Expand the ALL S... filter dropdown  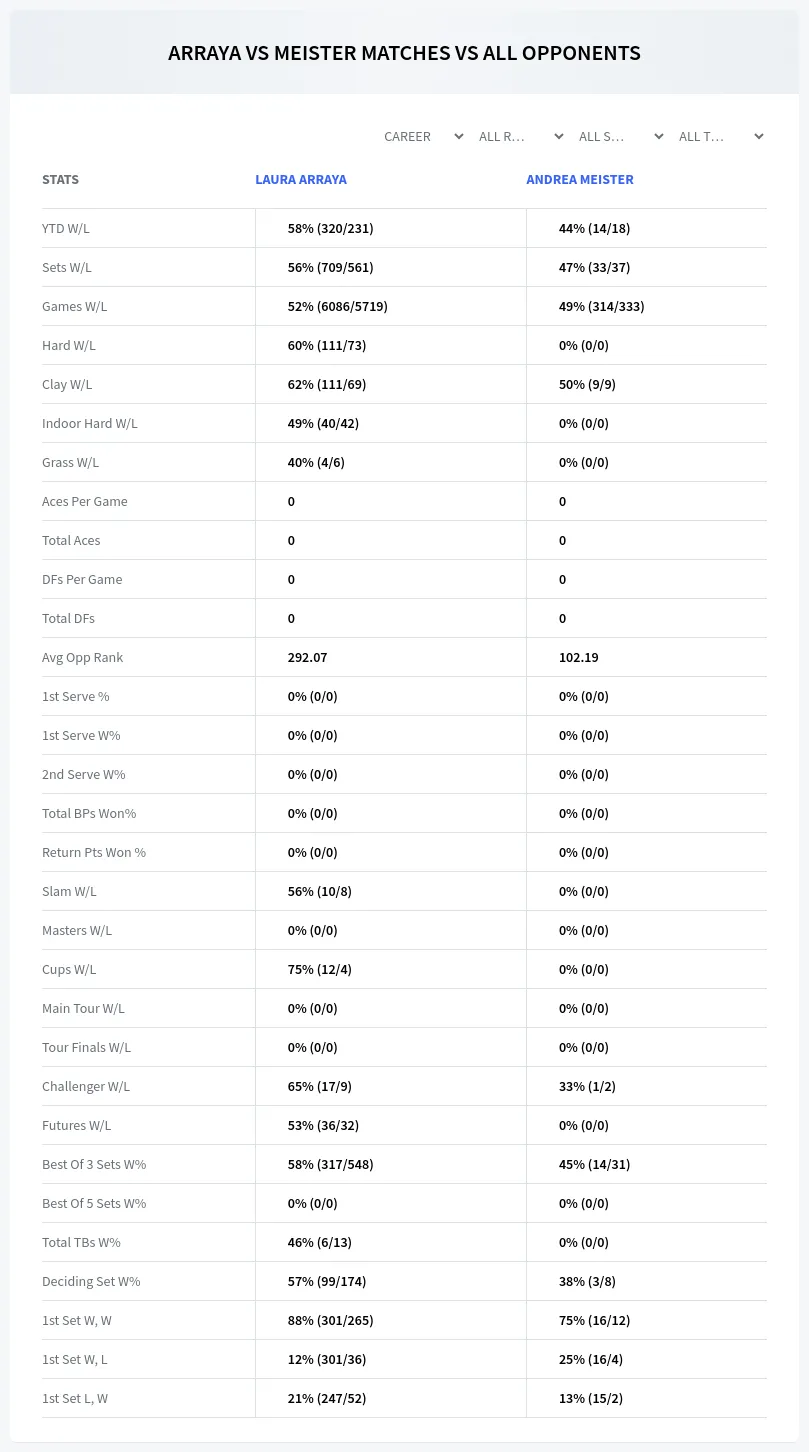click(621, 136)
